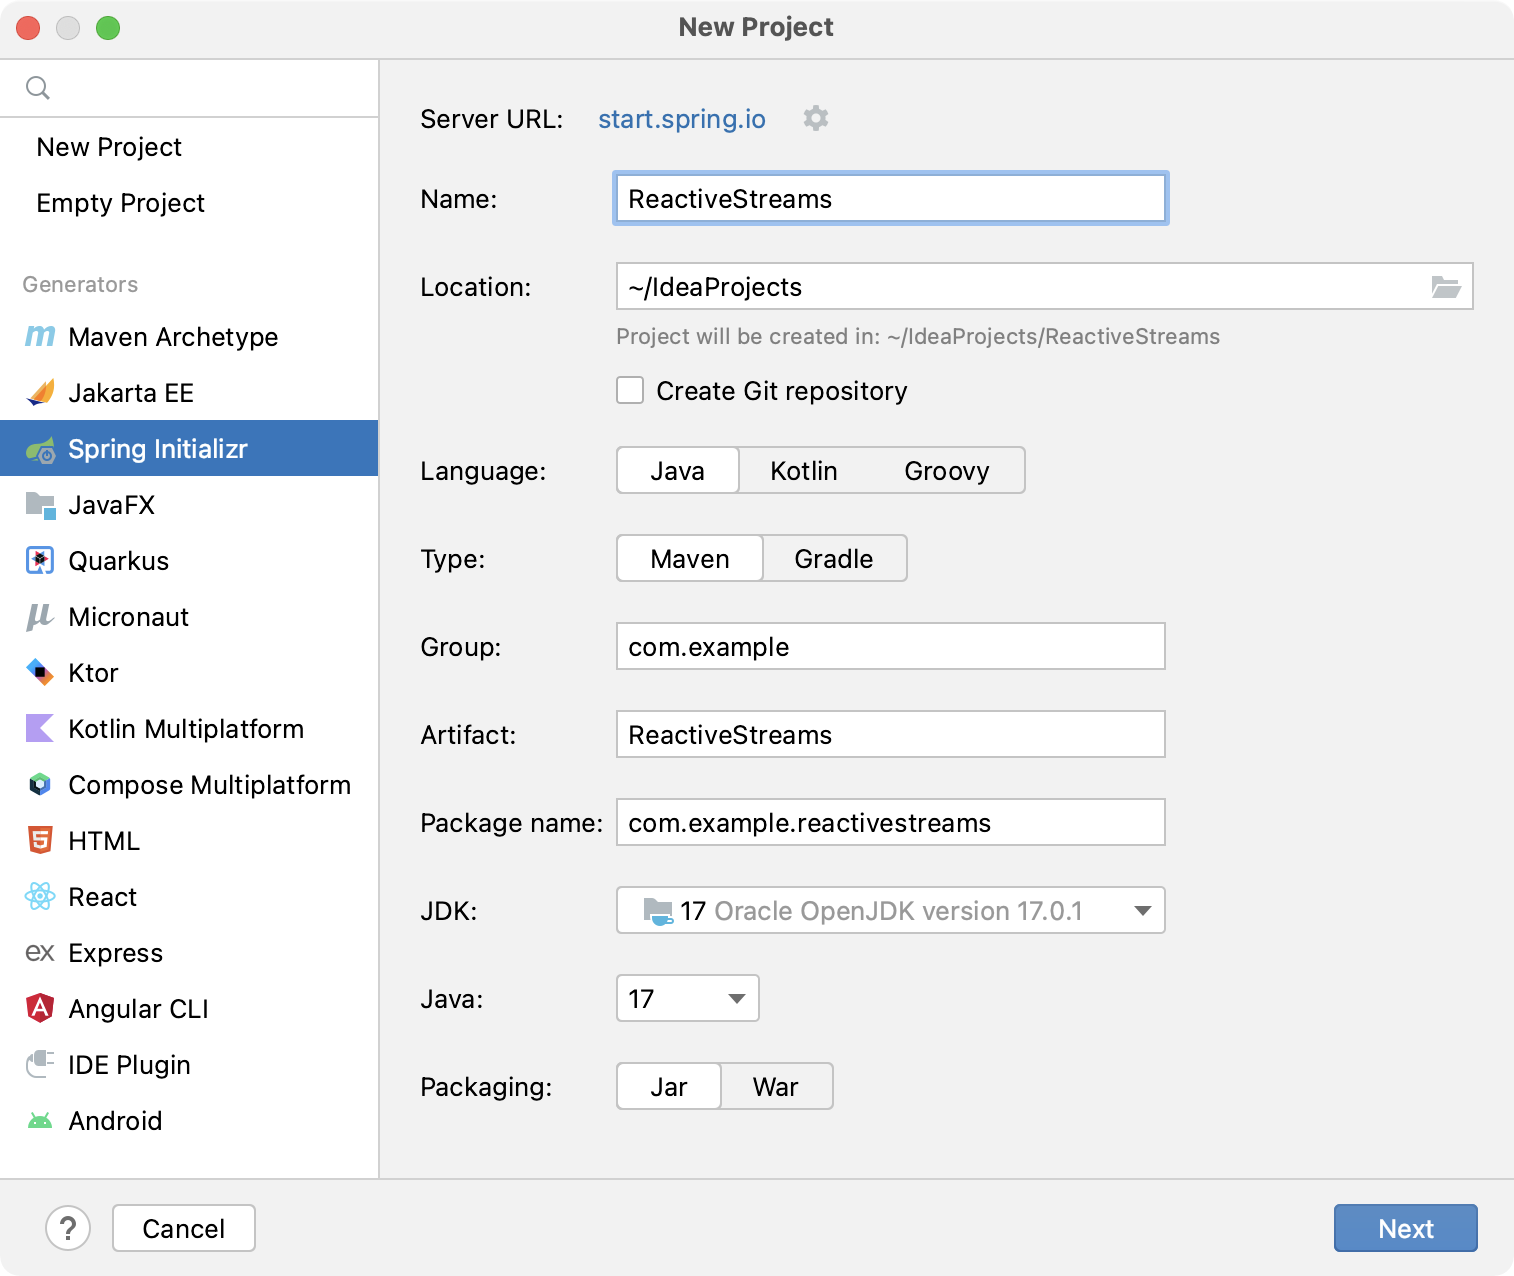Screen dimensions: 1514x1276
Task: Select Spring Initializr label text
Action: coord(158,449)
